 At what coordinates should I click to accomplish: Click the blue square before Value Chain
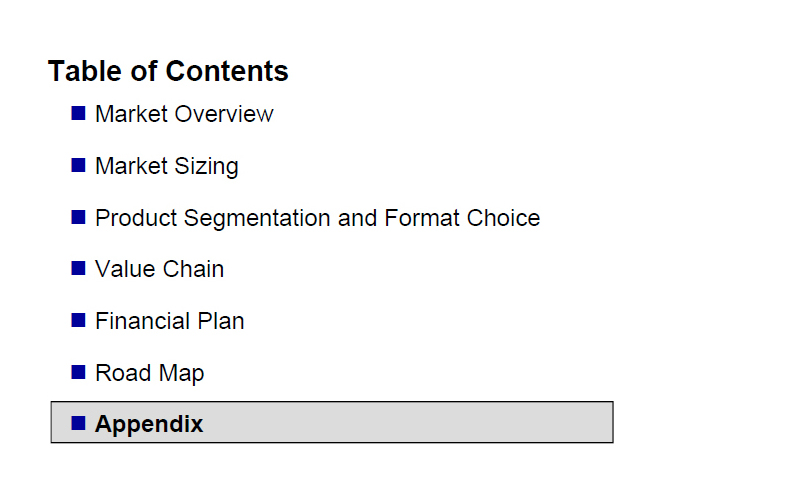[78, 268]
